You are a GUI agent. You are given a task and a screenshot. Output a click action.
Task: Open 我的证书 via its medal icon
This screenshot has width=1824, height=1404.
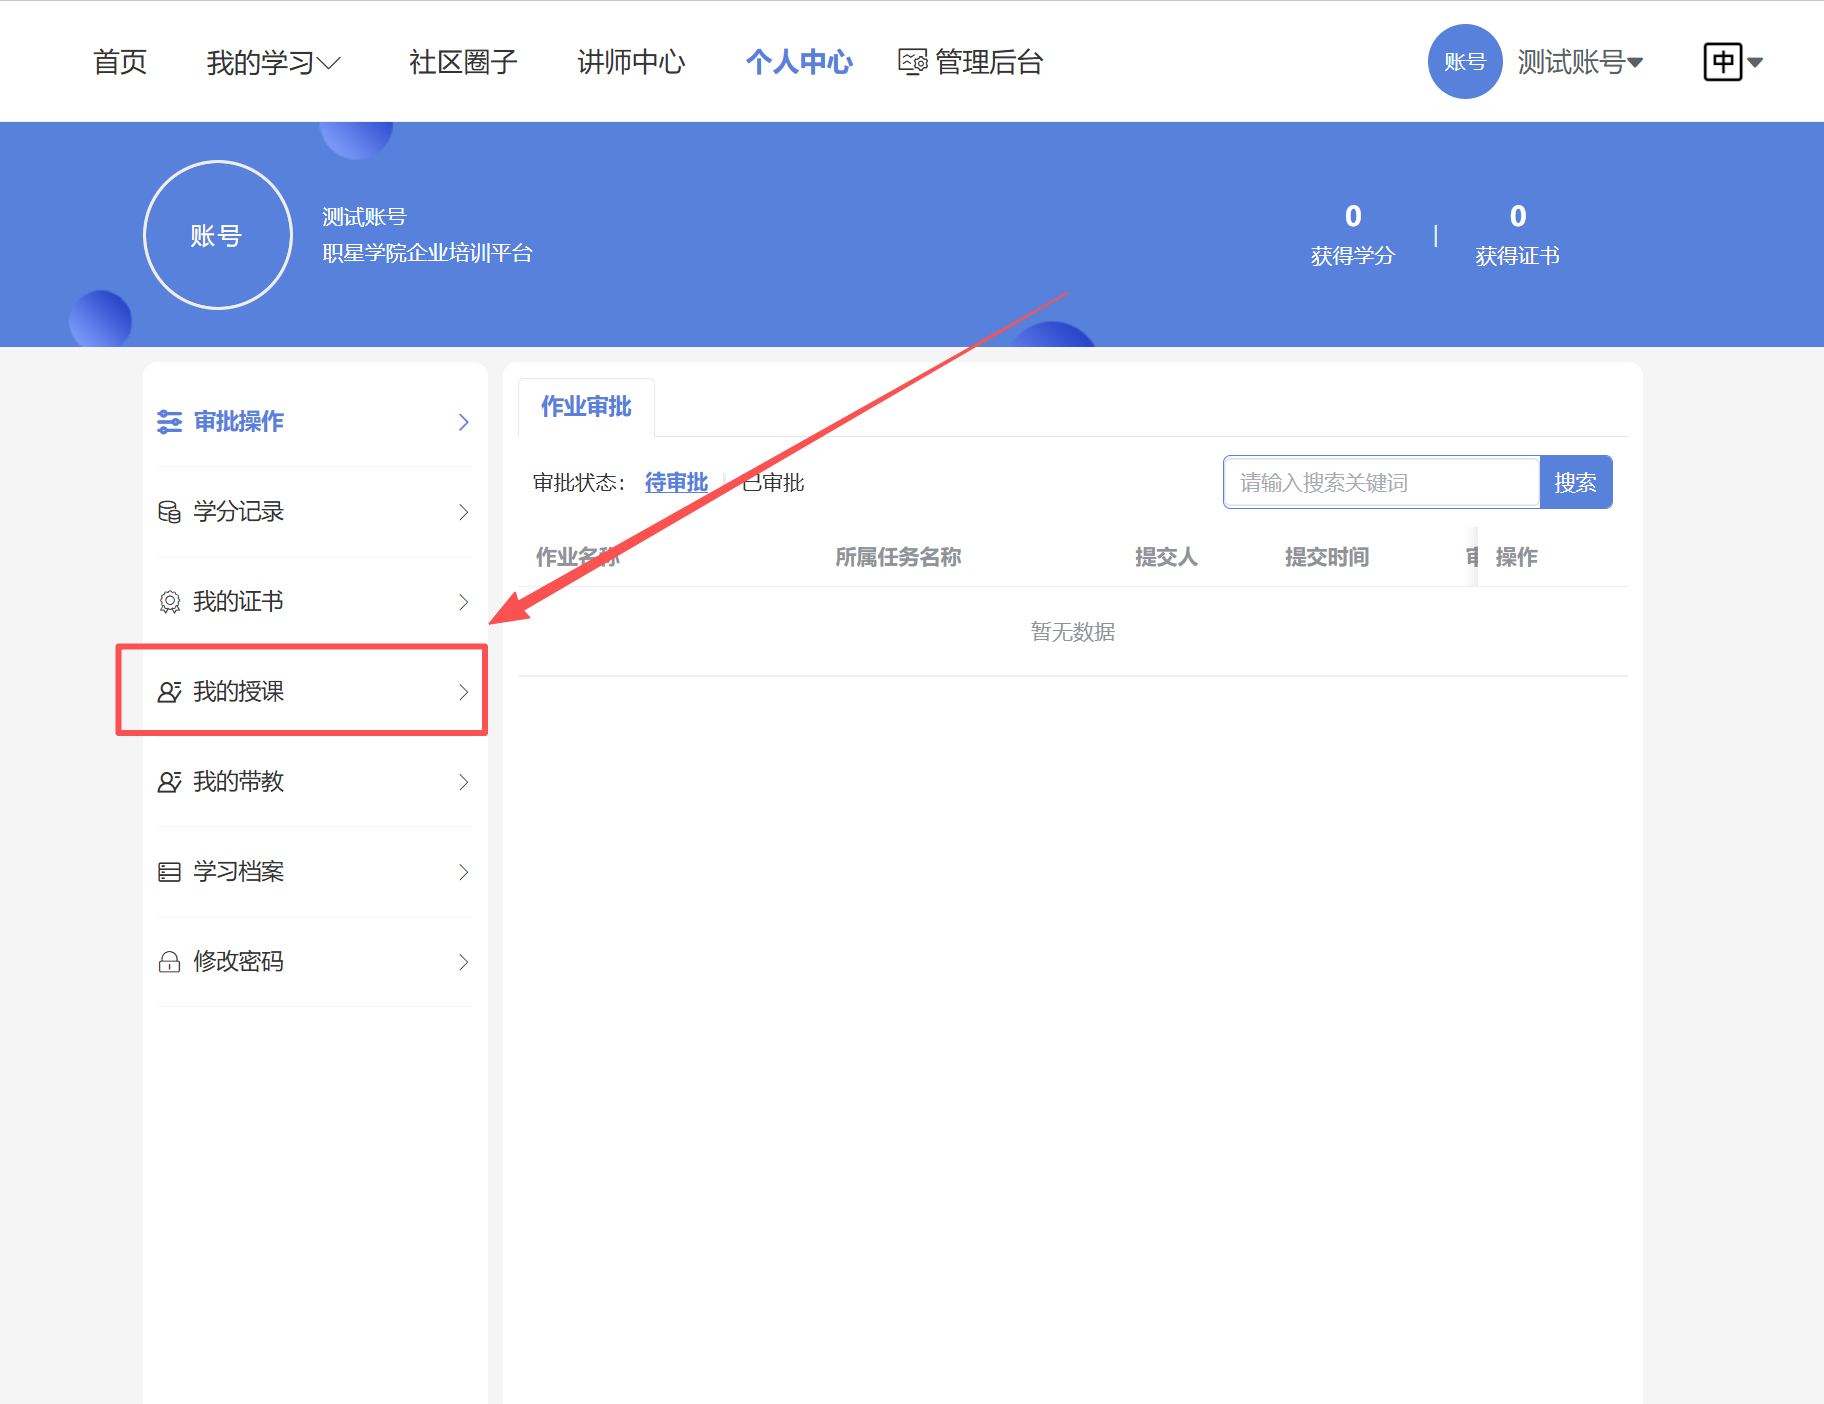[168, 602]
